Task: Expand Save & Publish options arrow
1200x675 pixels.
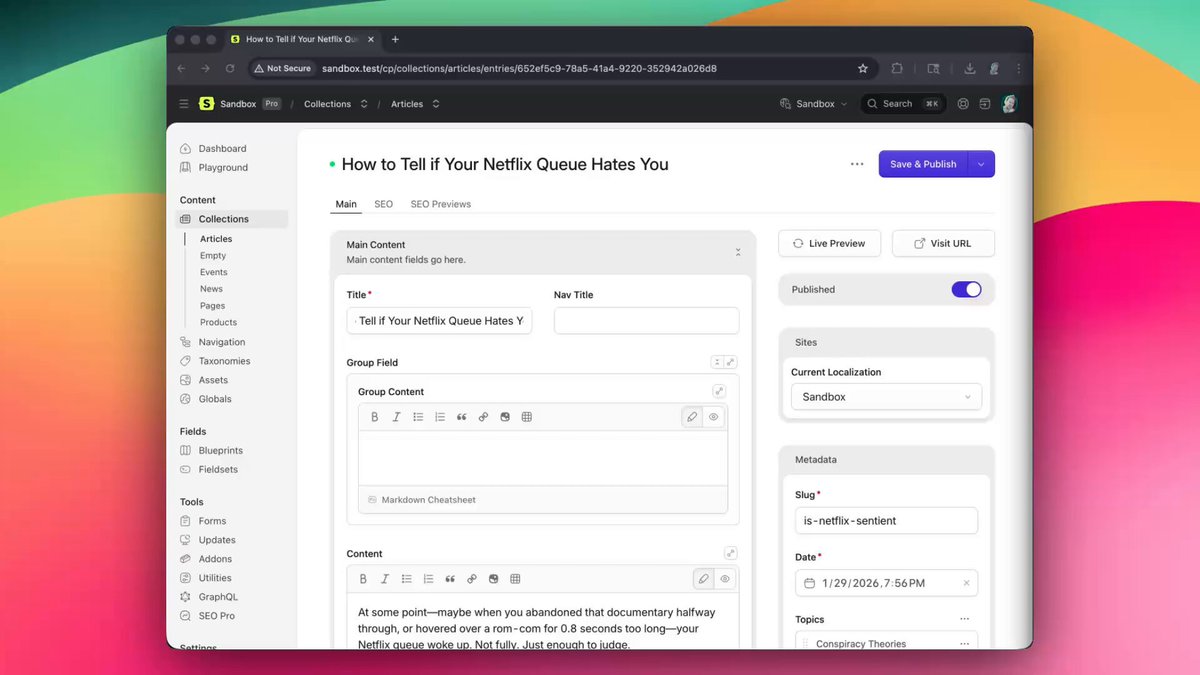Action: [x=981, y=164]
